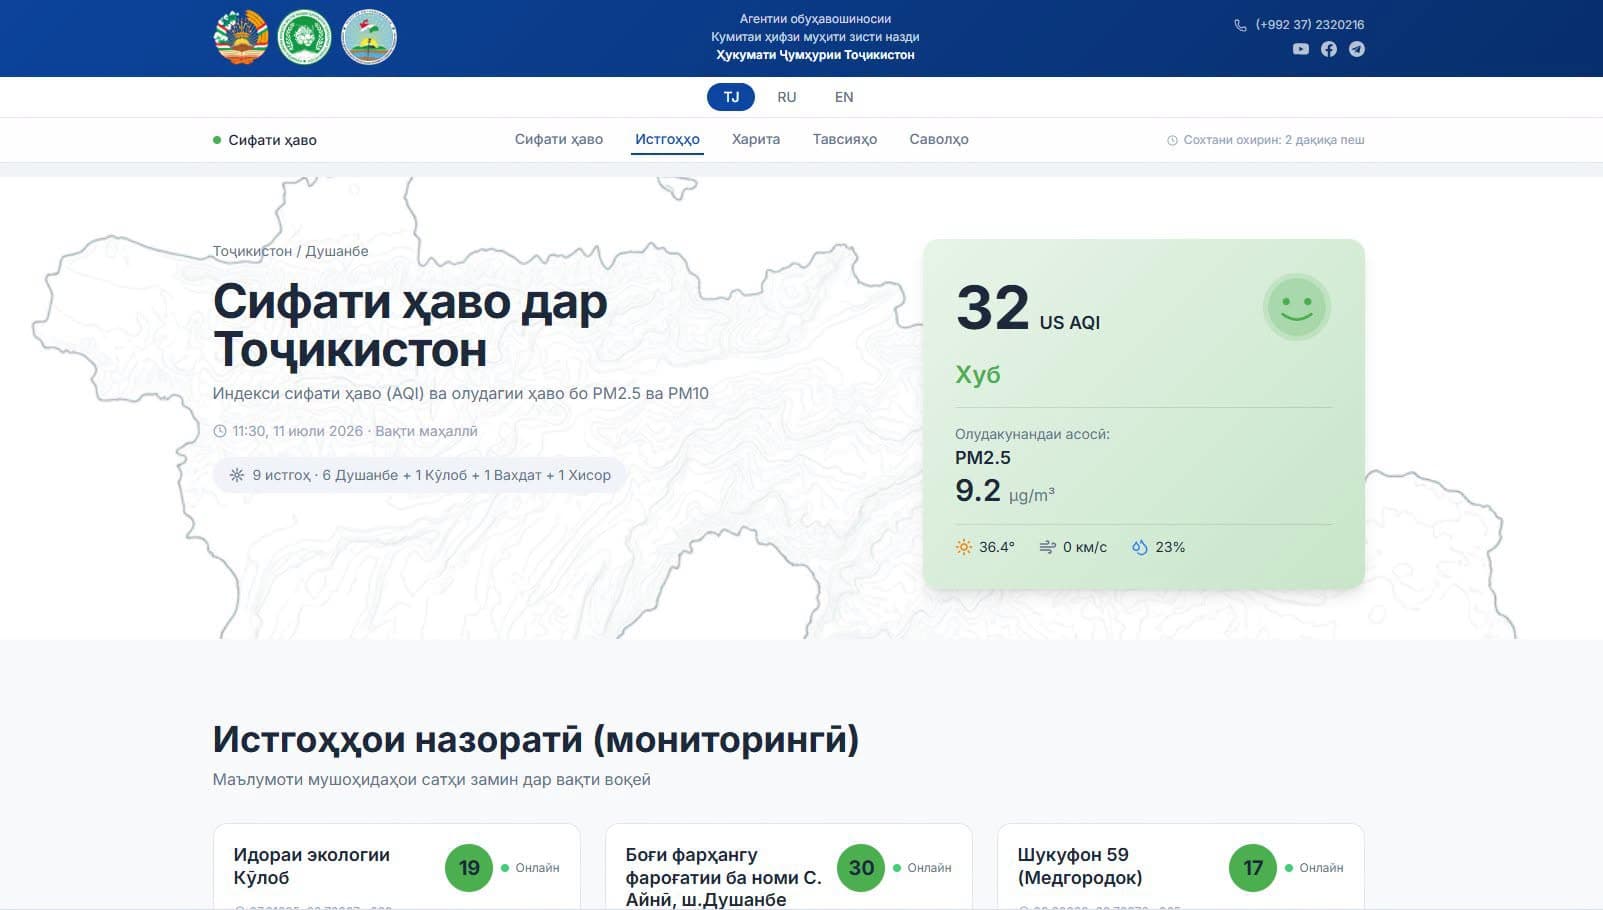Click the Тоҷикистон / Душанбе breadcrumb
The height and width of the screenshot is (910, 1603).
click(x=291, y=251)
